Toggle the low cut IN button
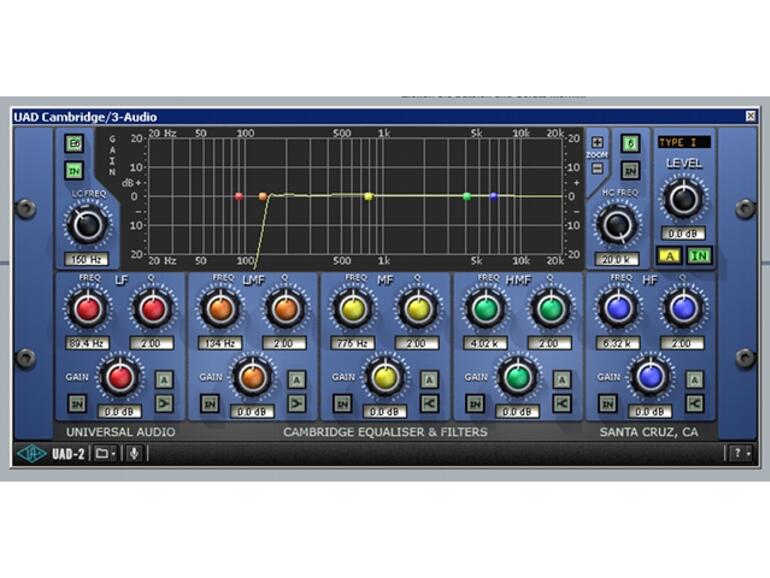Image resolution: width=770 pixels, height=578 pixels. click(x=75, y=170)
